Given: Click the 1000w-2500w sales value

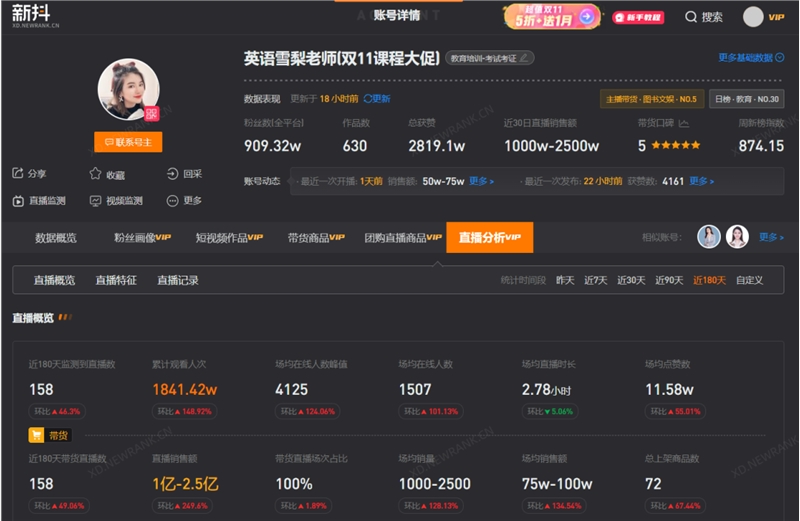Looking at the screenshot, I should [552, 146].
